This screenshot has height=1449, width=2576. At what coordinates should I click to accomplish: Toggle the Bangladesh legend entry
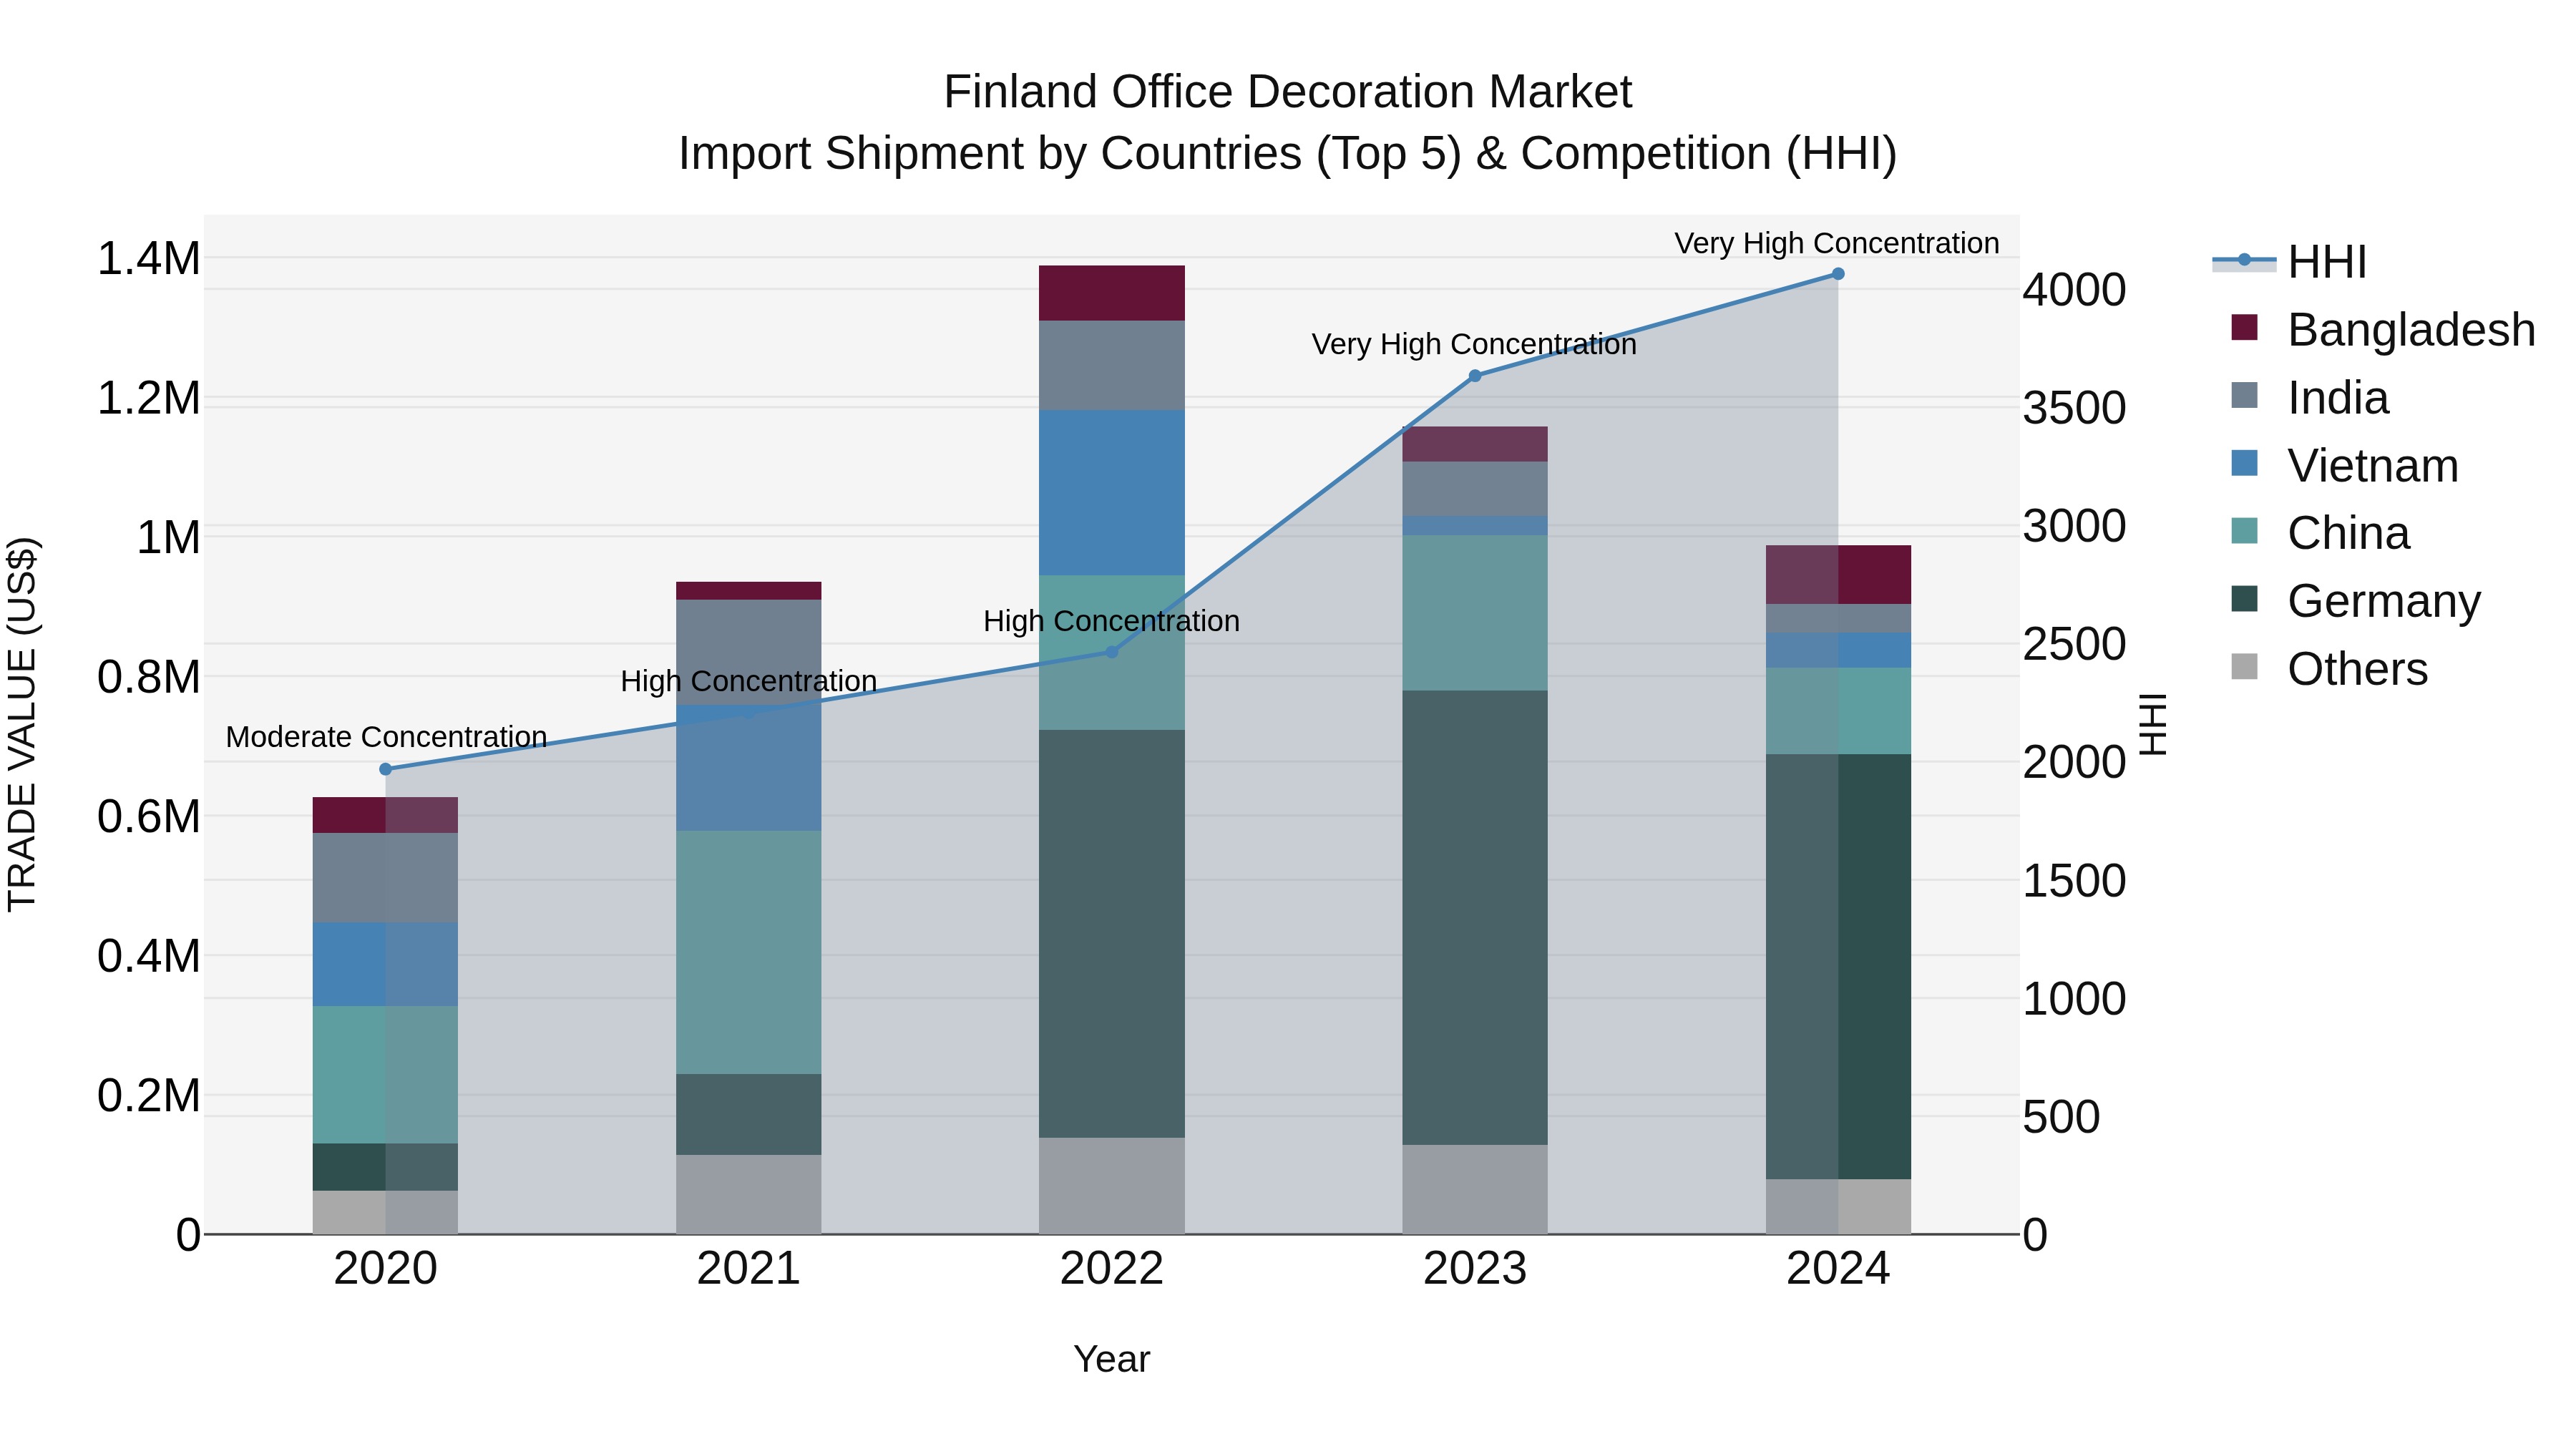click(x=2382, y=330)
